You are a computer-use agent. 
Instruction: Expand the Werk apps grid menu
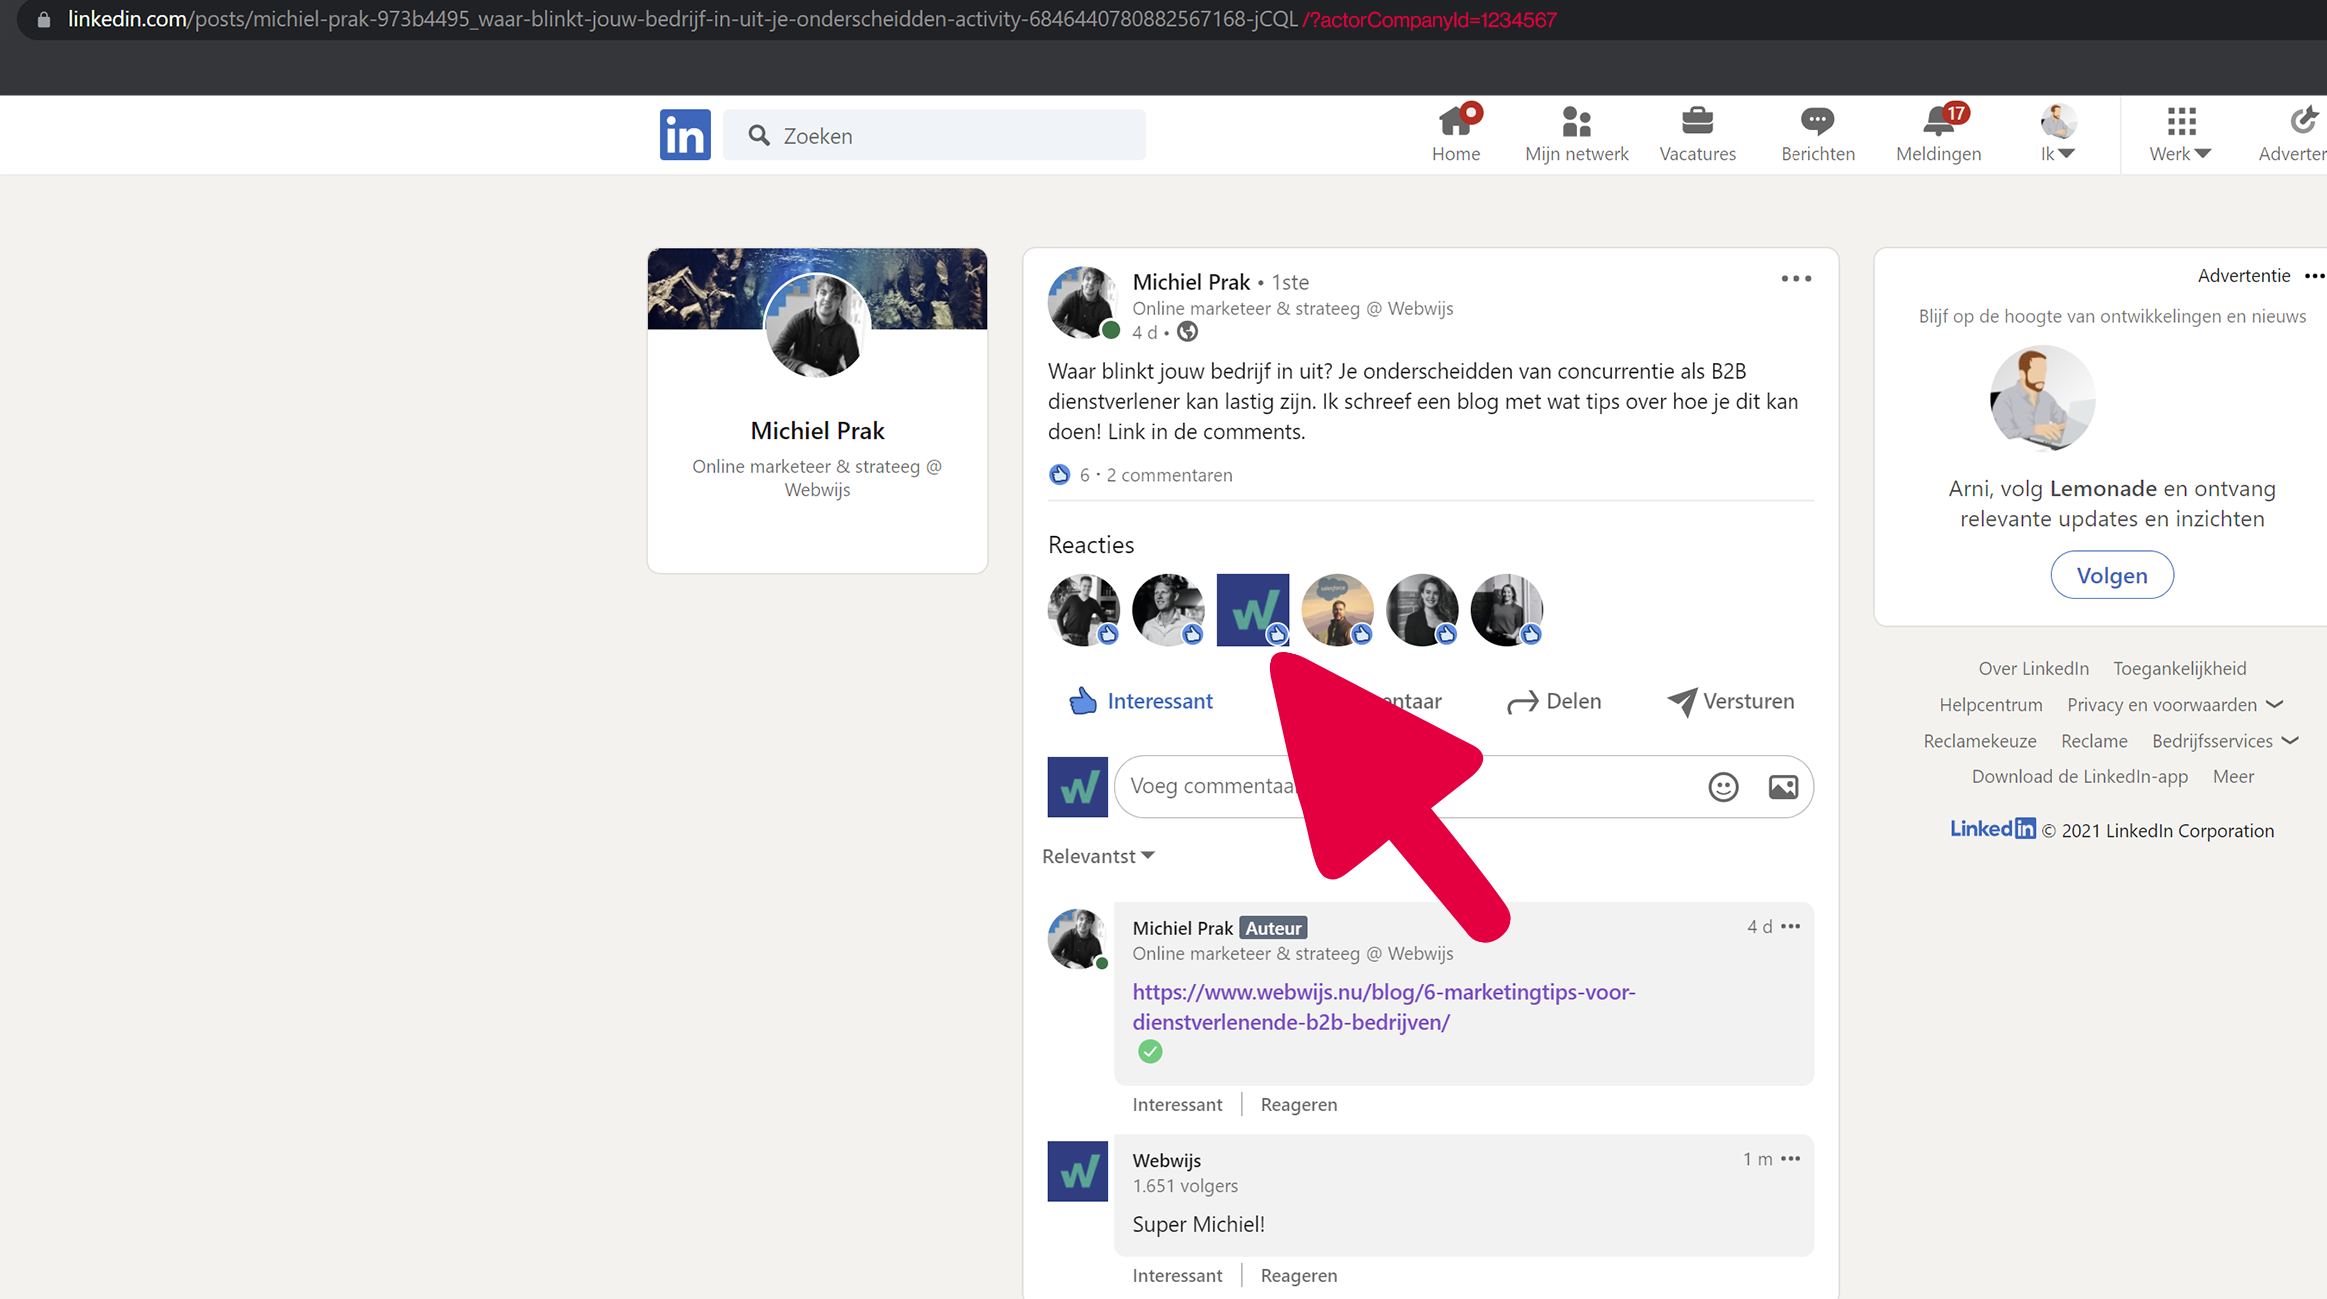[x=2180, y=134]
